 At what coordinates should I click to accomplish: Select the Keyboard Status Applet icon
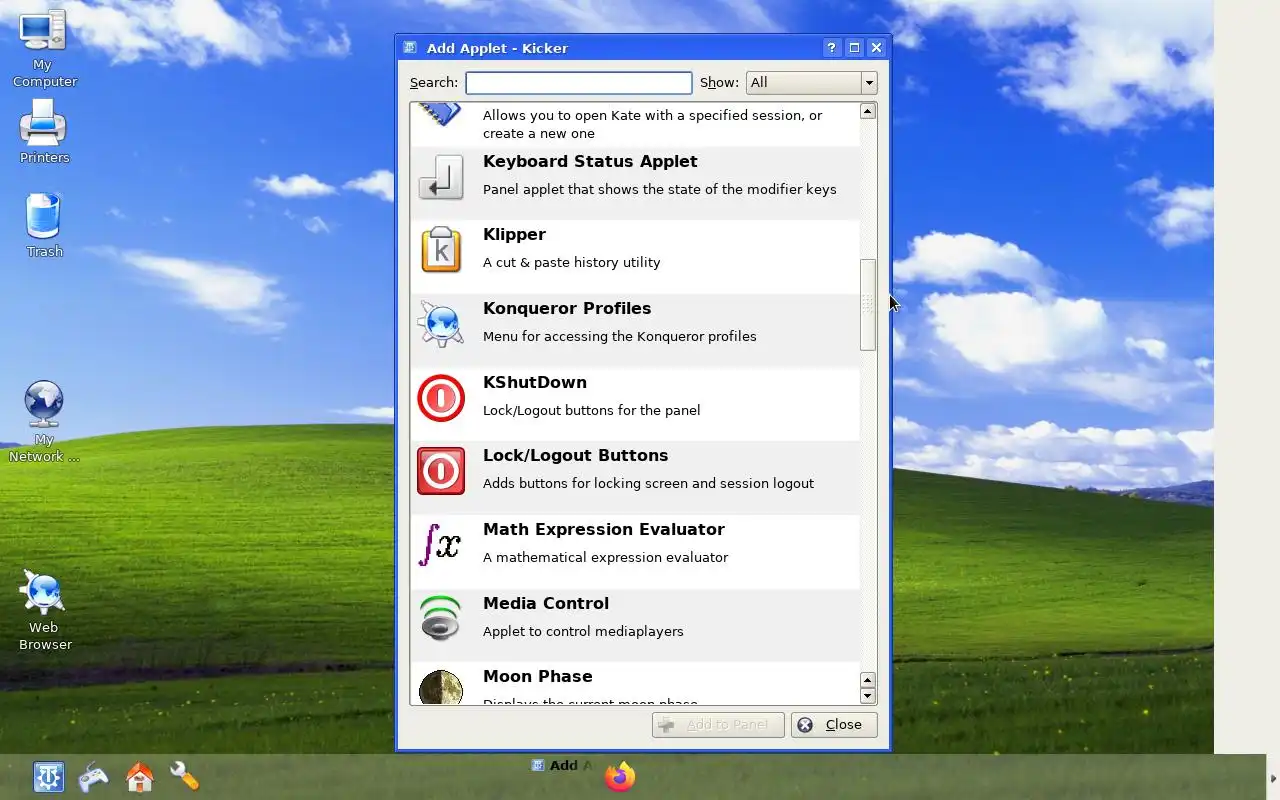click(x=441, y=177)
